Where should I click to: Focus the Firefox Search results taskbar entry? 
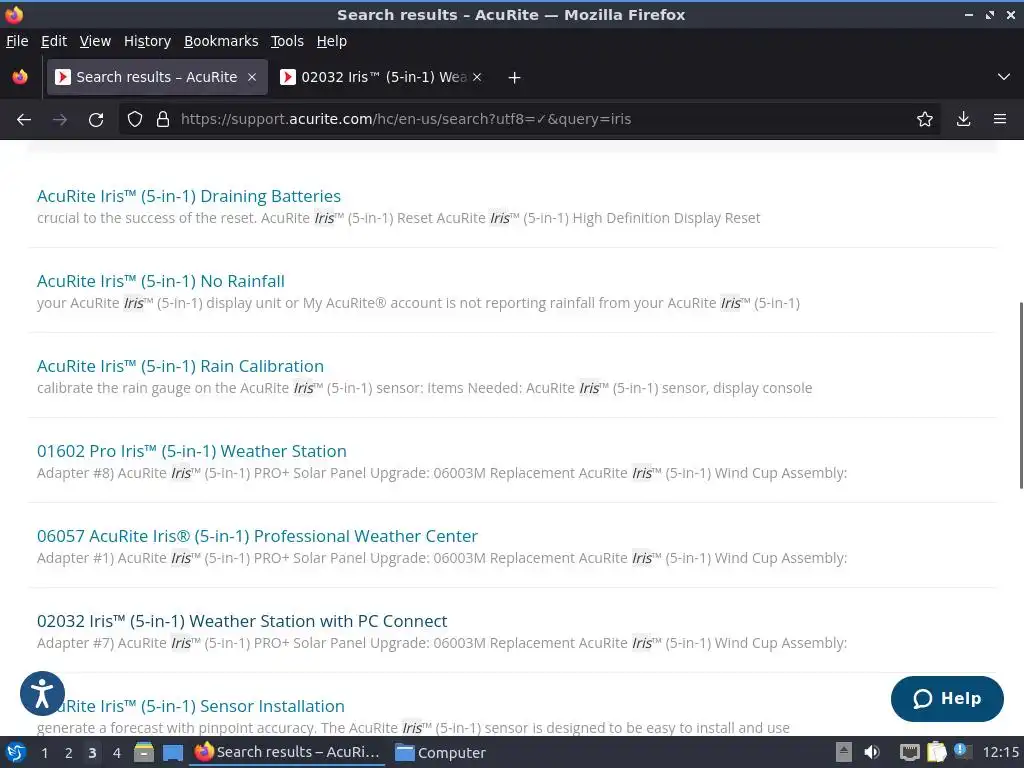coord(287,752)
